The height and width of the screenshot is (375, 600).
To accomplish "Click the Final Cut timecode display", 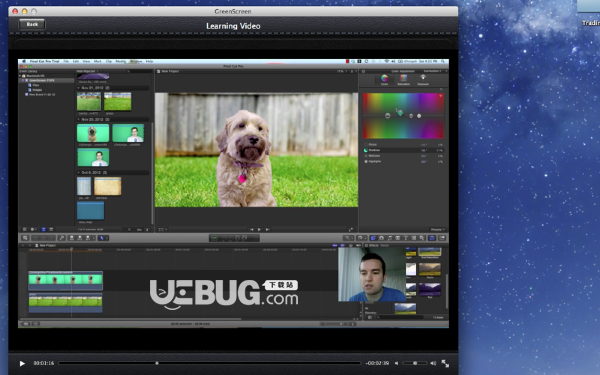I will click(234, 238).
